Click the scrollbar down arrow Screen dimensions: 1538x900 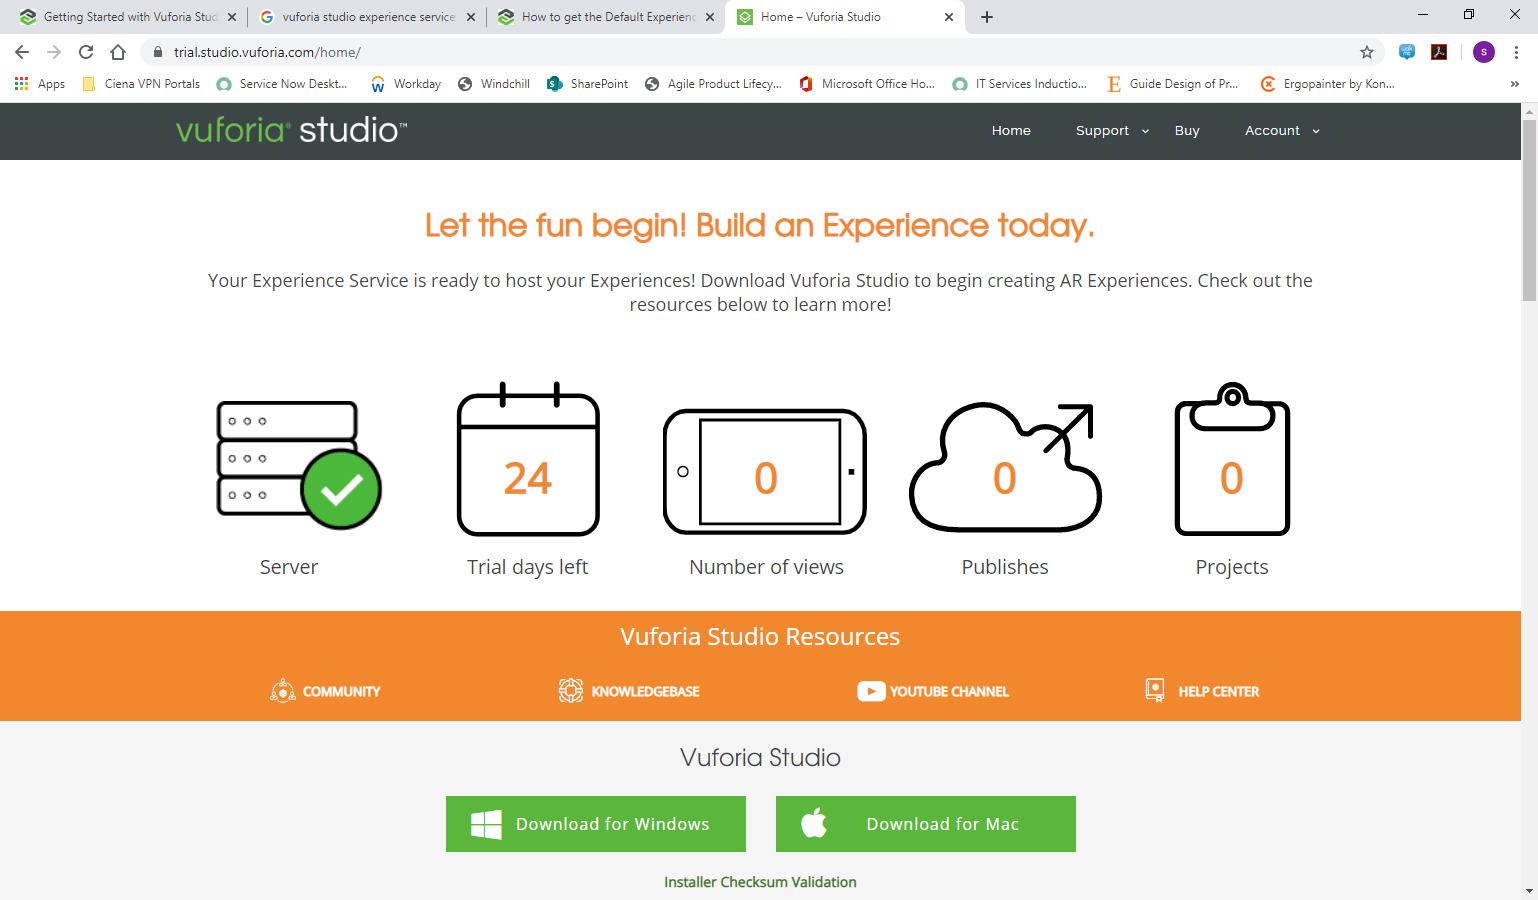[x=1529, y=890]
